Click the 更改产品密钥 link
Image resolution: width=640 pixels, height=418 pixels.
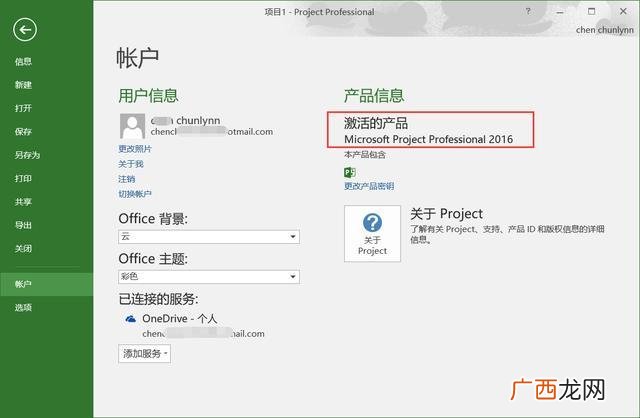pyautogui.click(x=369, y=186)
